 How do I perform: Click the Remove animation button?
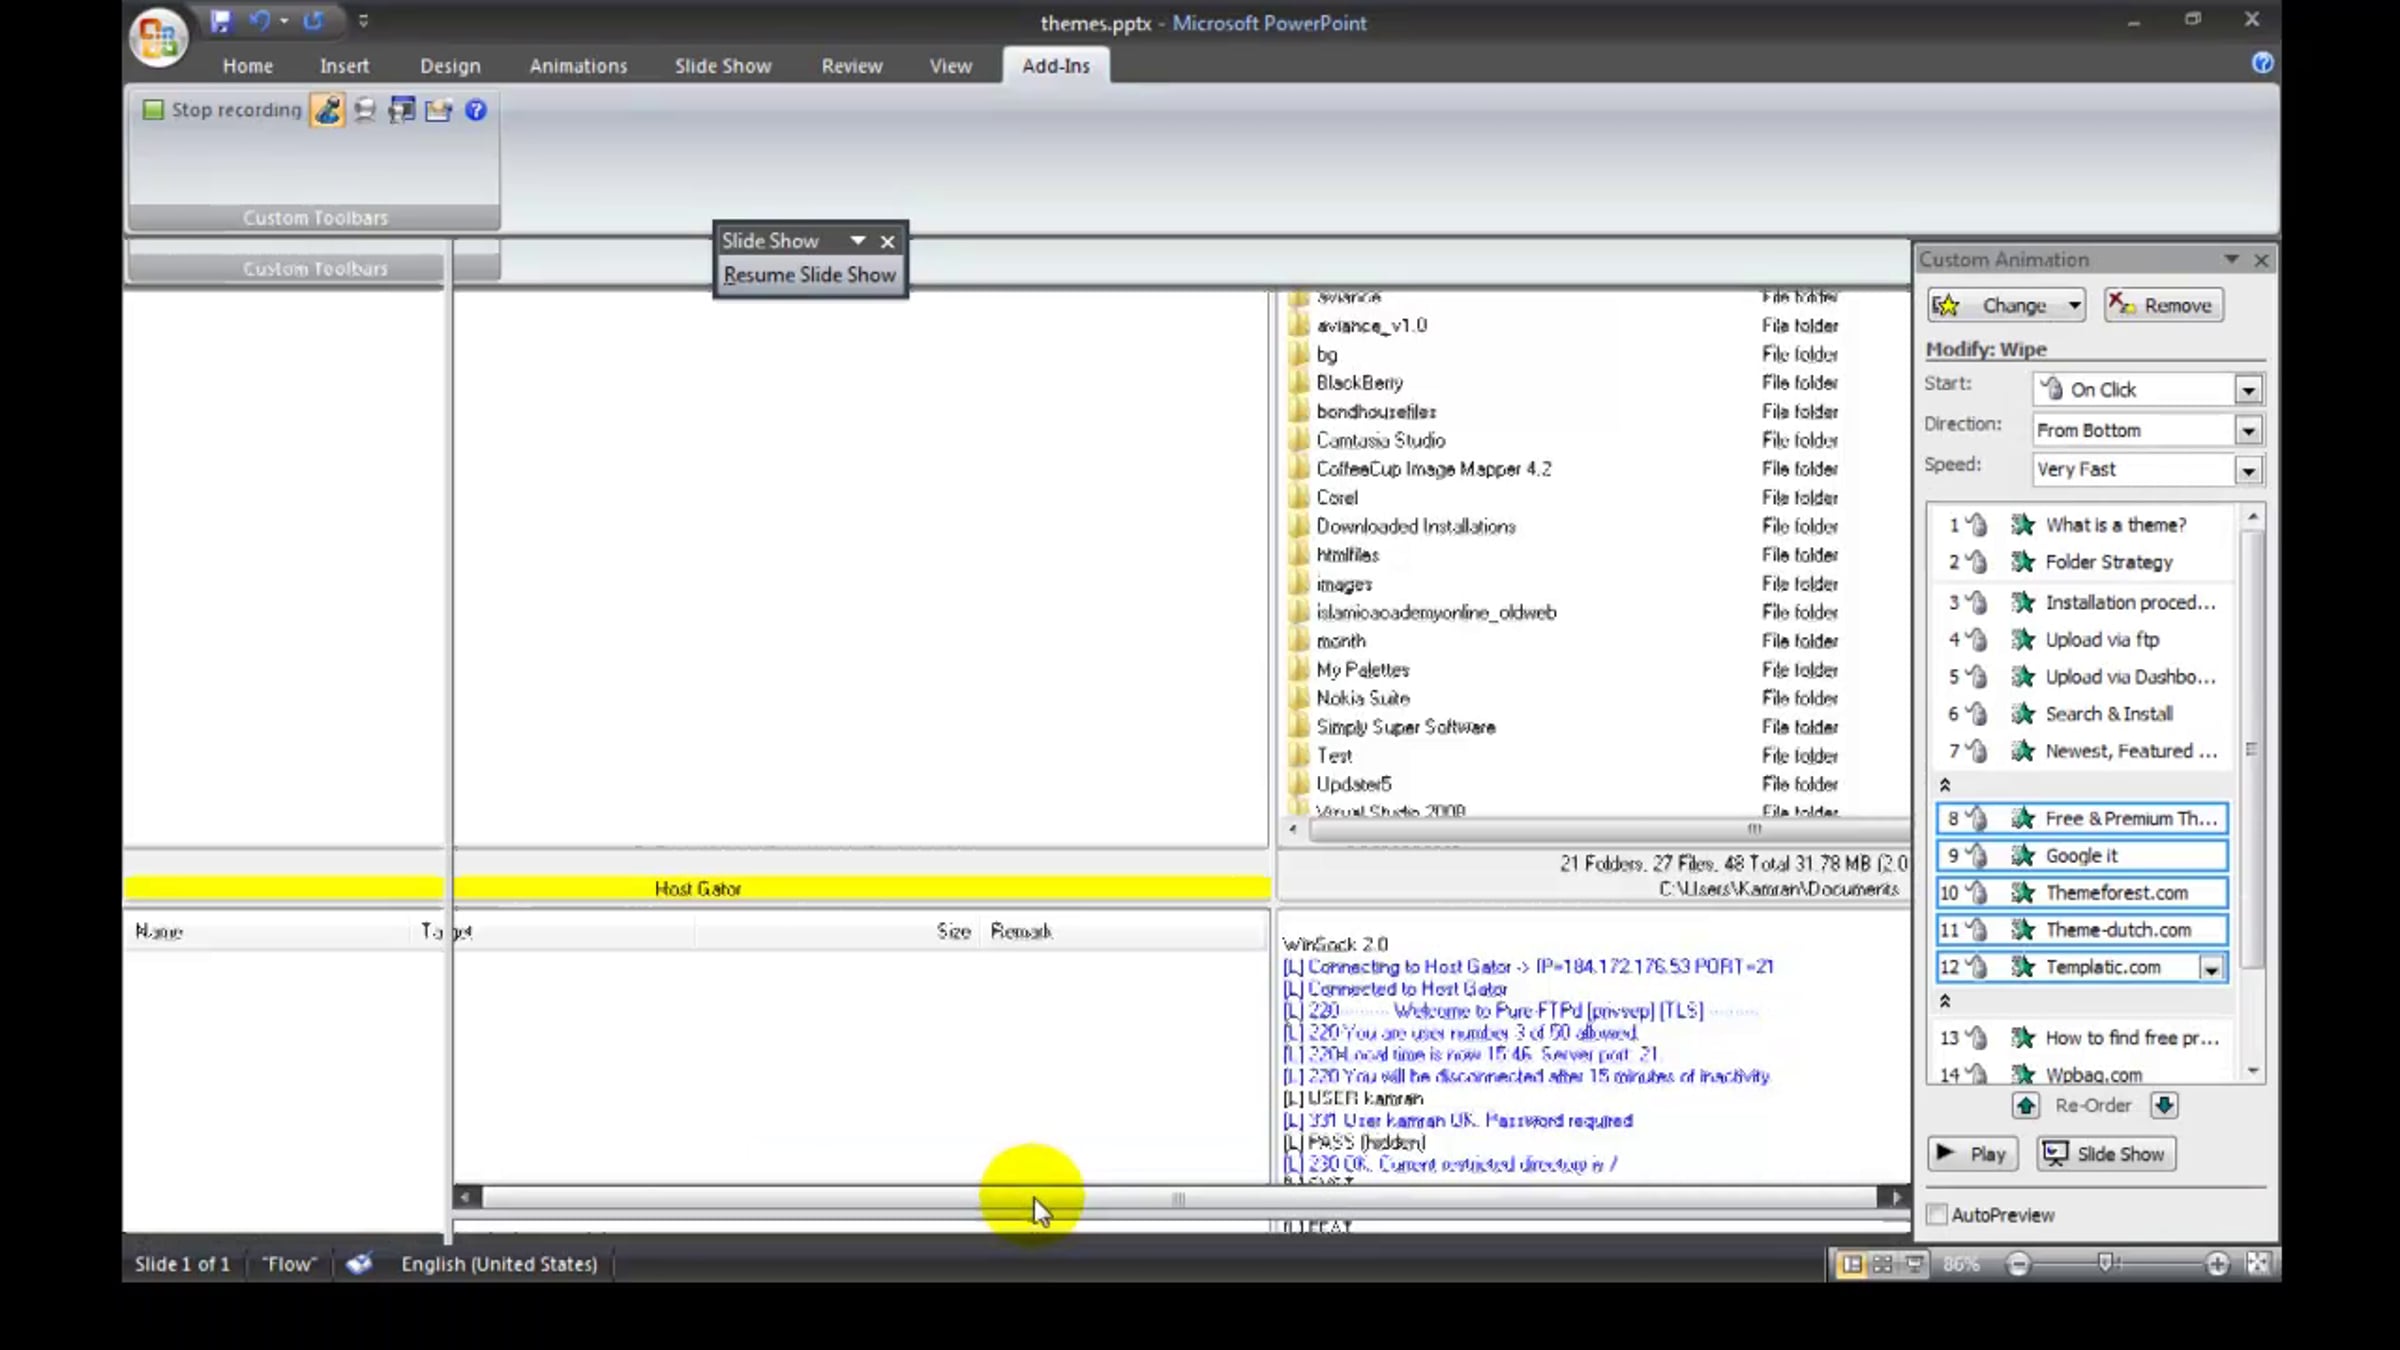2164,305
